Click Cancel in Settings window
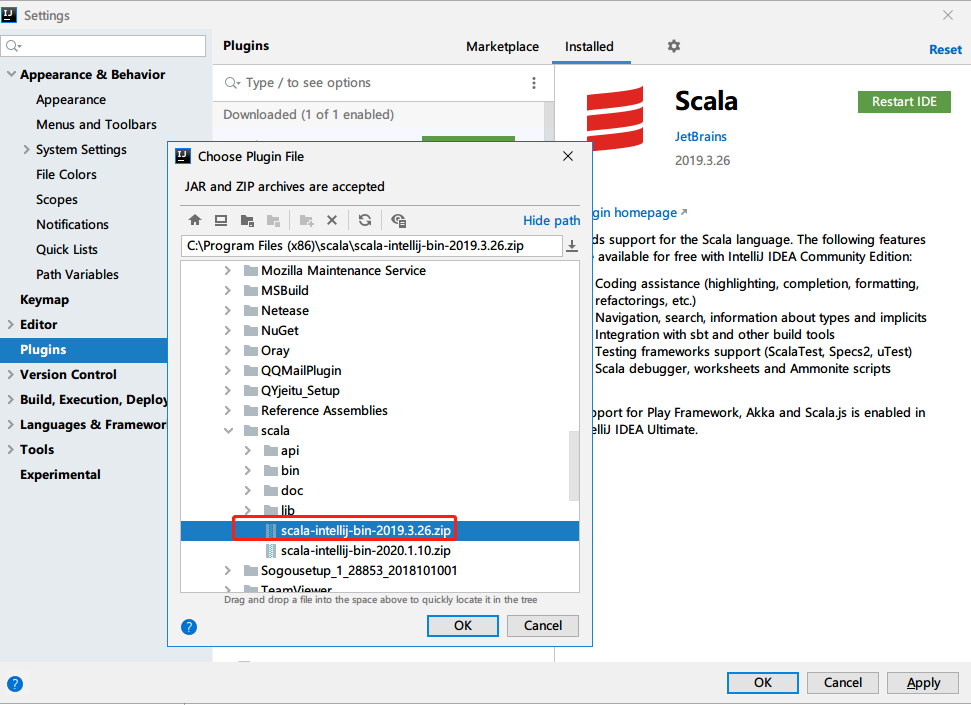This screenshot has height=705, width=971. pyautogui.click(x=842, y=683)
